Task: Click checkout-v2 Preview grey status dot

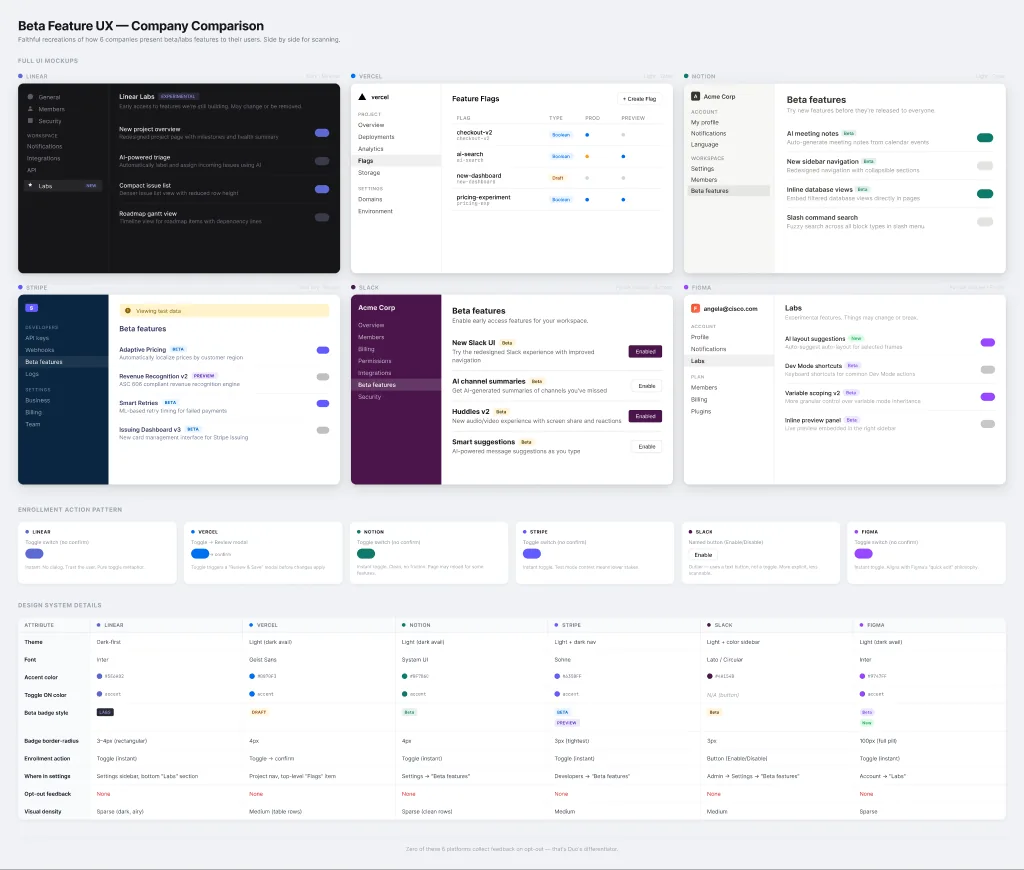Action: point(623,135)
